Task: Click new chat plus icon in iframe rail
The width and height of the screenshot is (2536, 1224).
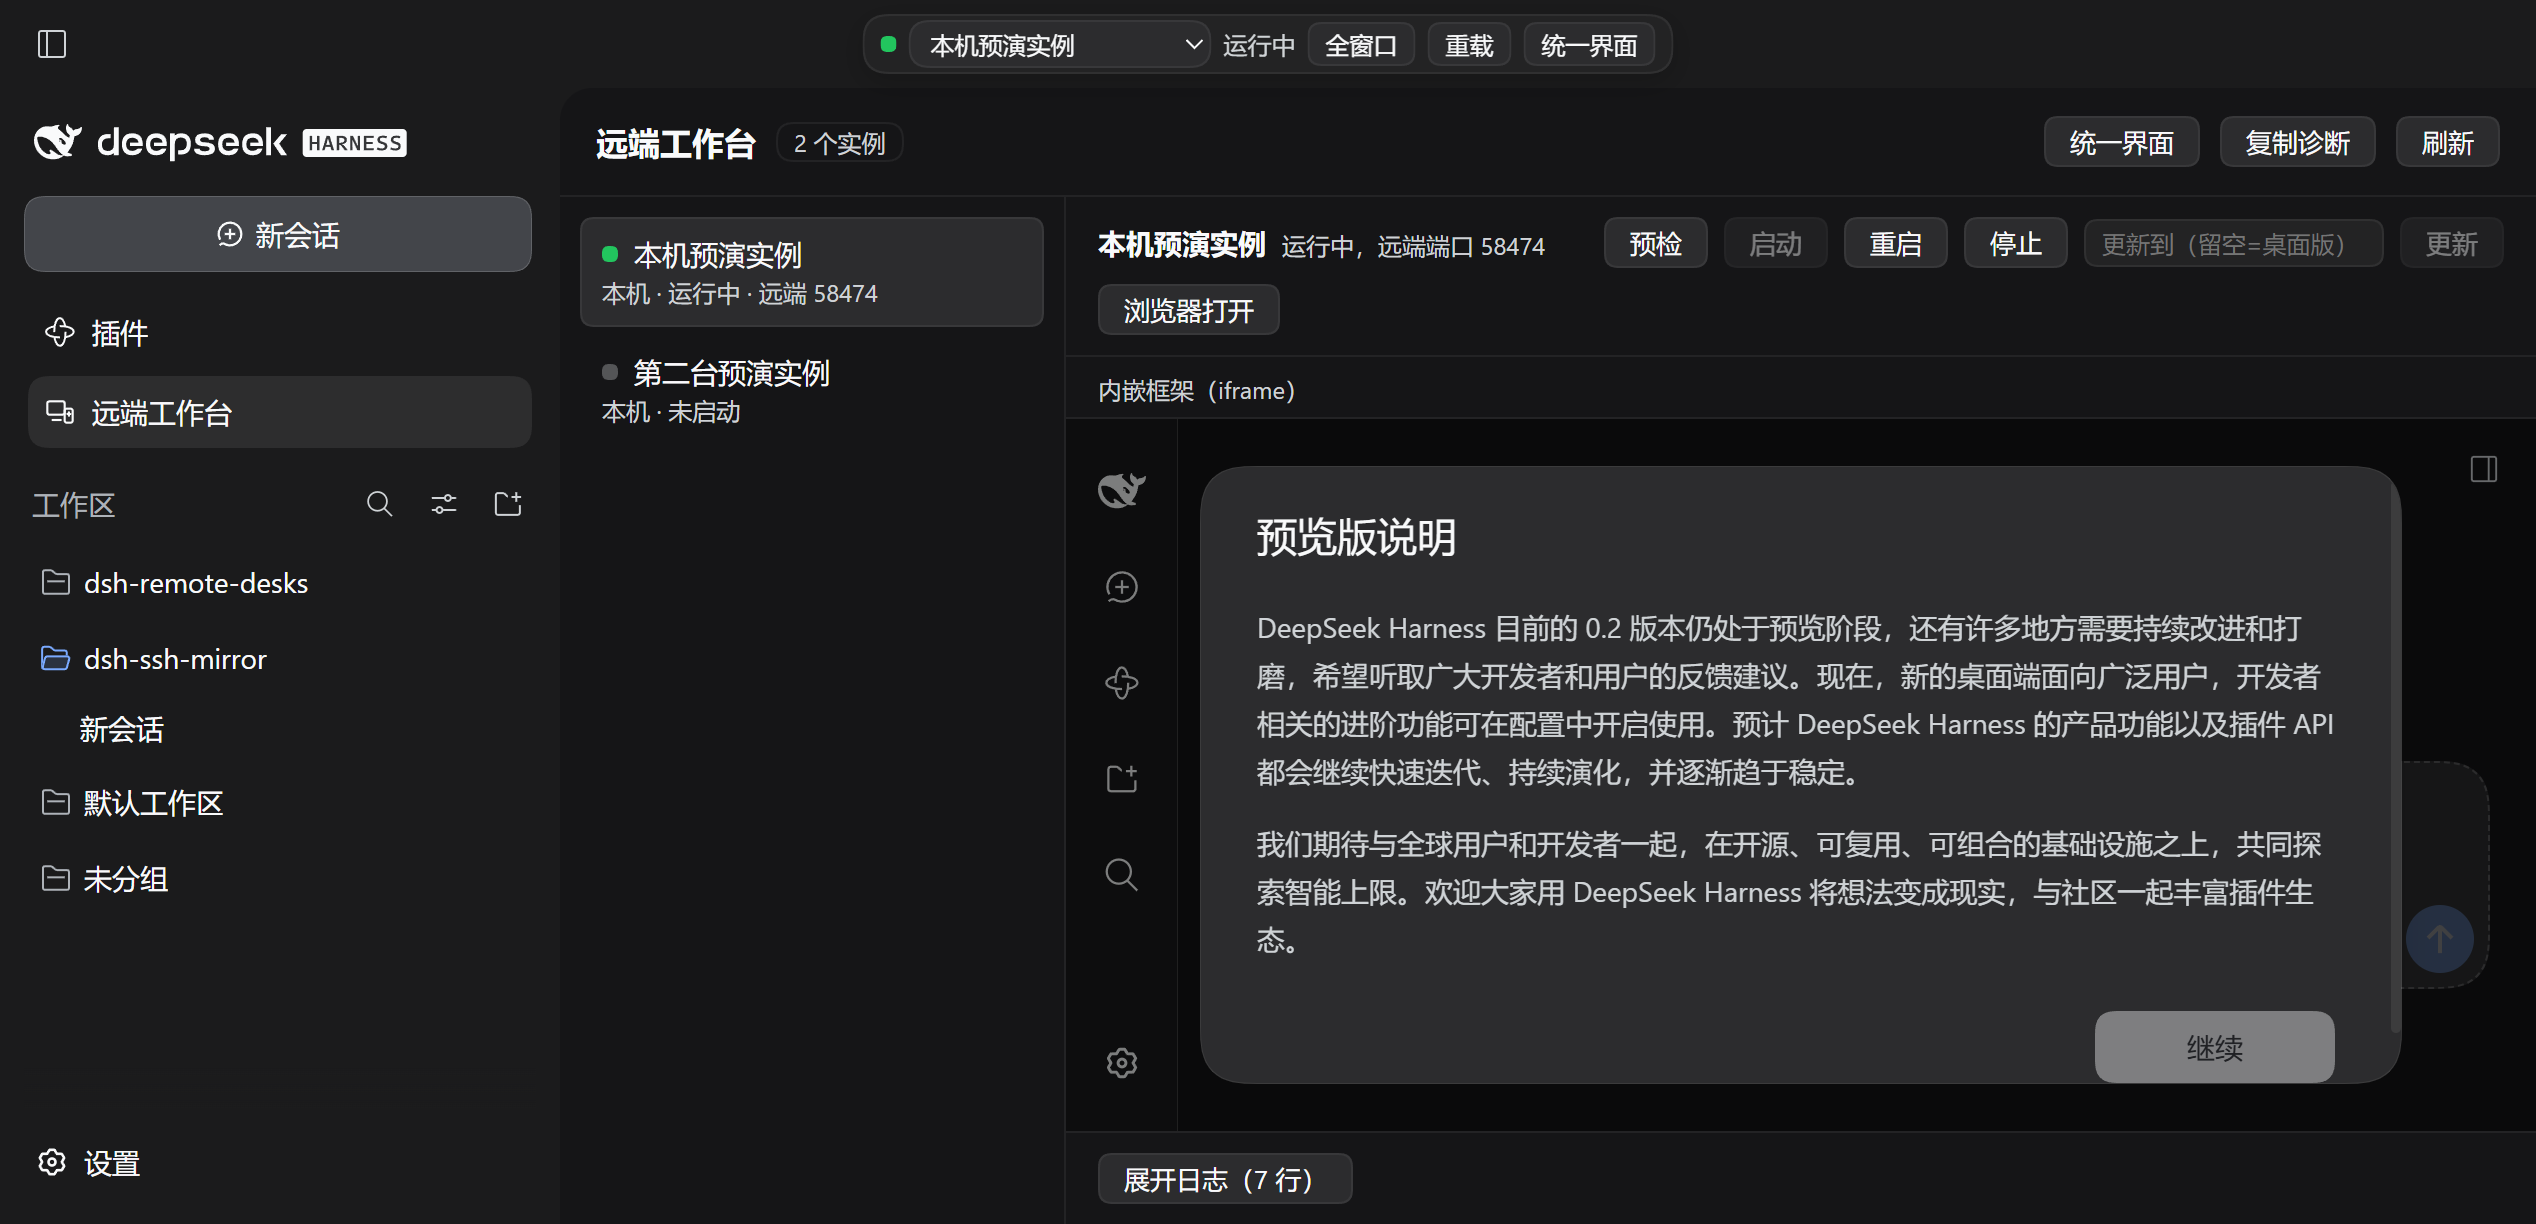Action: coord(1122,587)
